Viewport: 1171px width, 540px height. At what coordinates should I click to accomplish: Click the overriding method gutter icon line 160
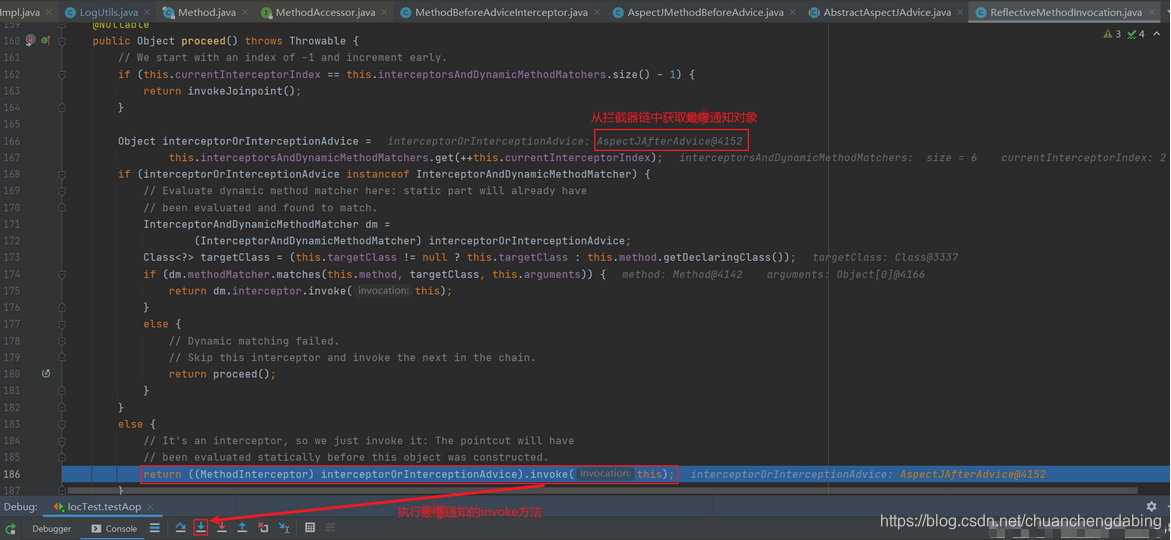(x=46, y=40)
